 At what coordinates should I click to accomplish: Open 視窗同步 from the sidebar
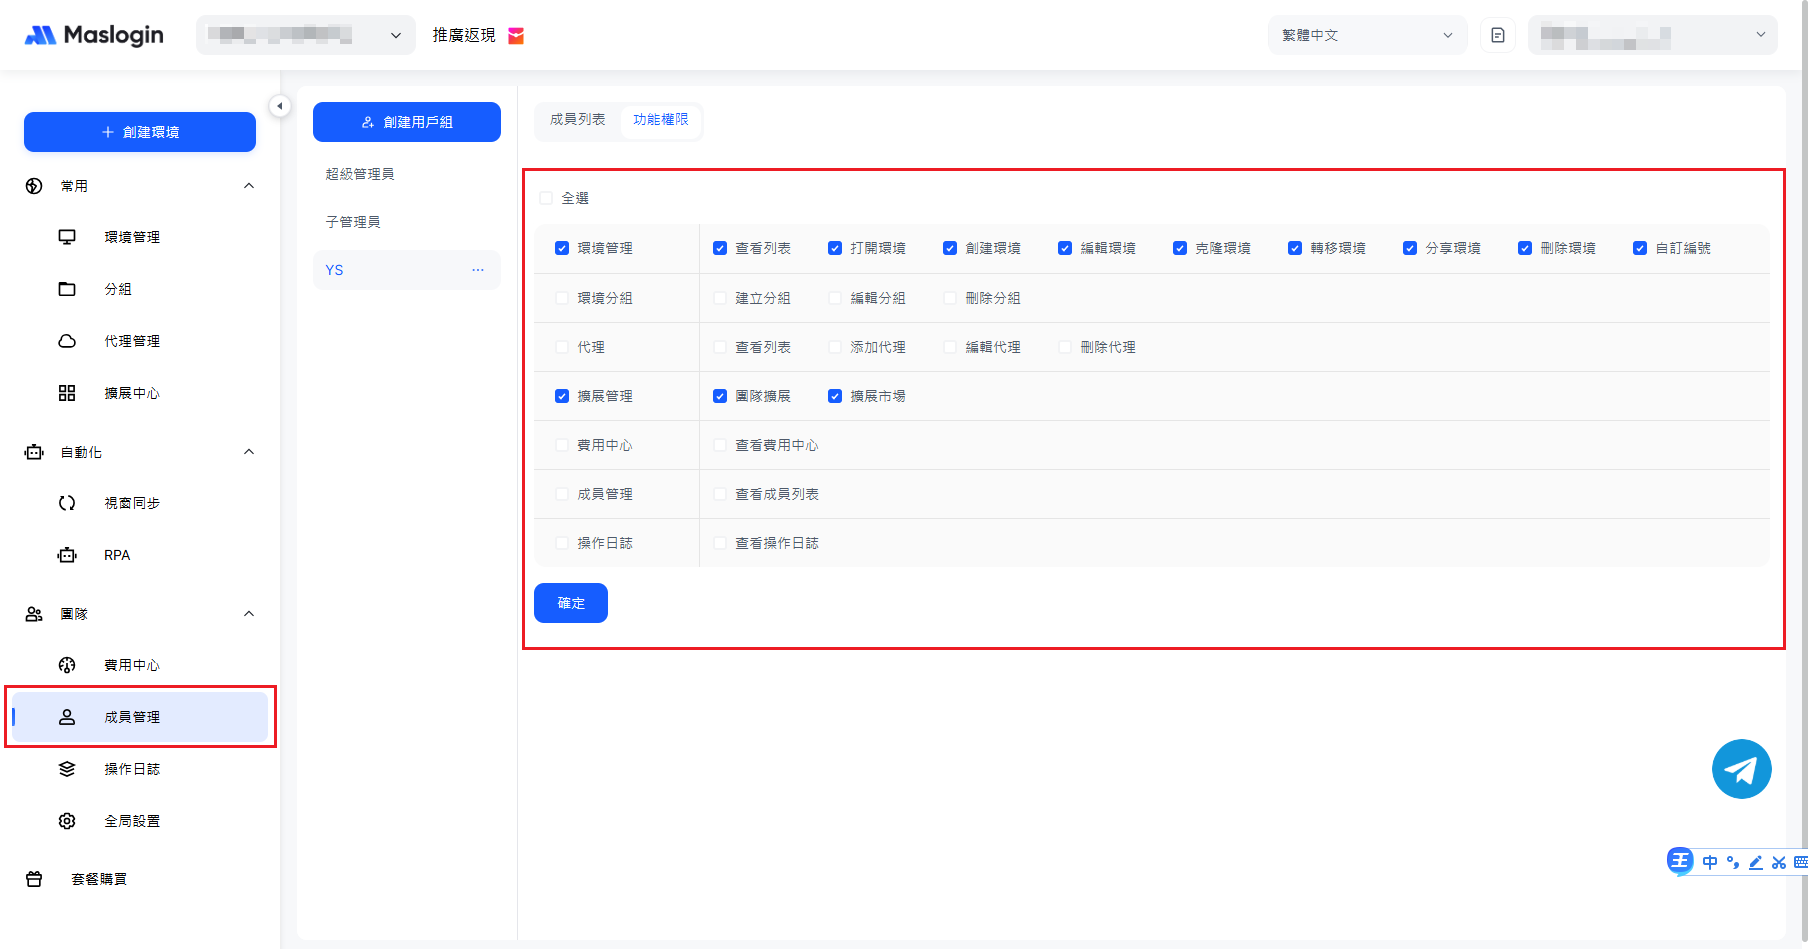(x=131, y=503)
